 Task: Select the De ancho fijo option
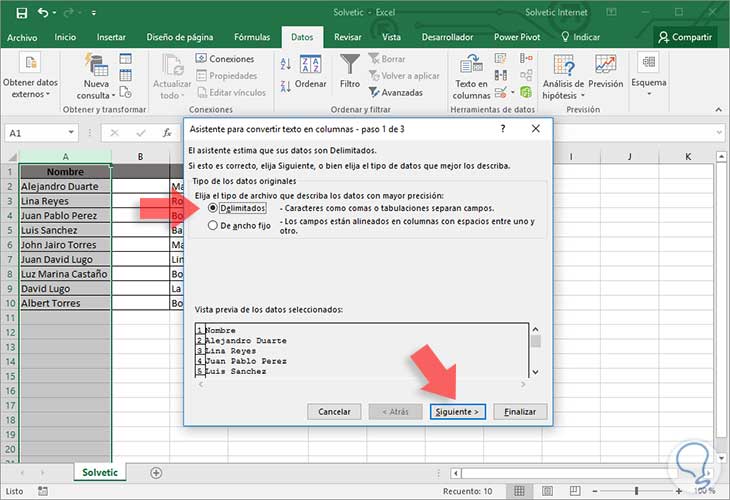[x=213, y=225]
